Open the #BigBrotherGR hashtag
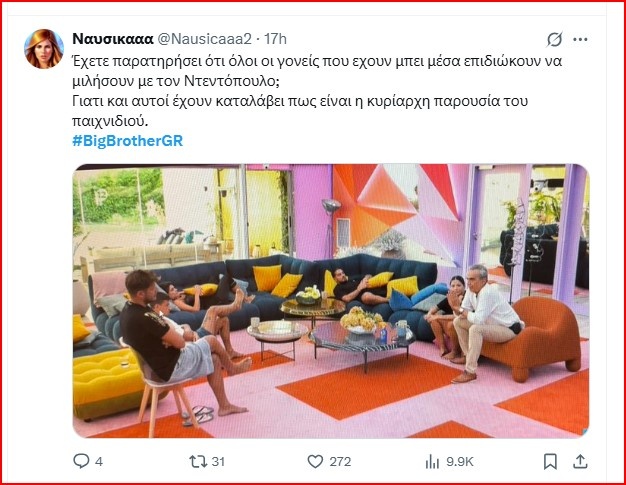This screenshot has width=626, height=485. click(128, 141)
